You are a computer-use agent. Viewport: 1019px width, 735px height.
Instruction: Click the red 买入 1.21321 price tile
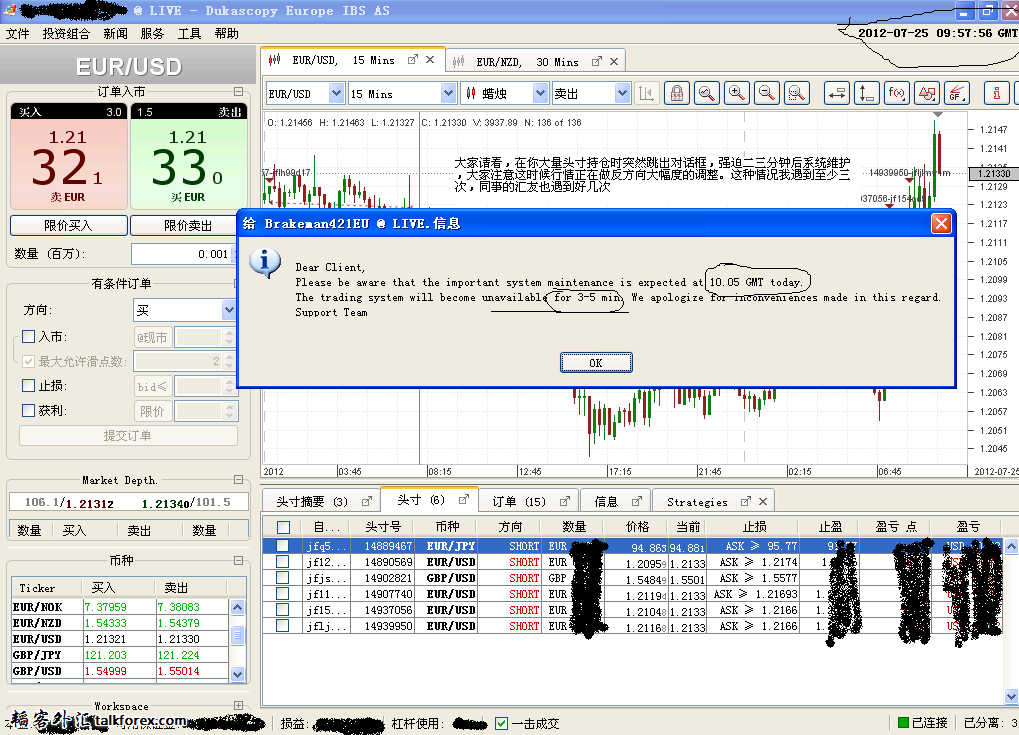(69, 156)
